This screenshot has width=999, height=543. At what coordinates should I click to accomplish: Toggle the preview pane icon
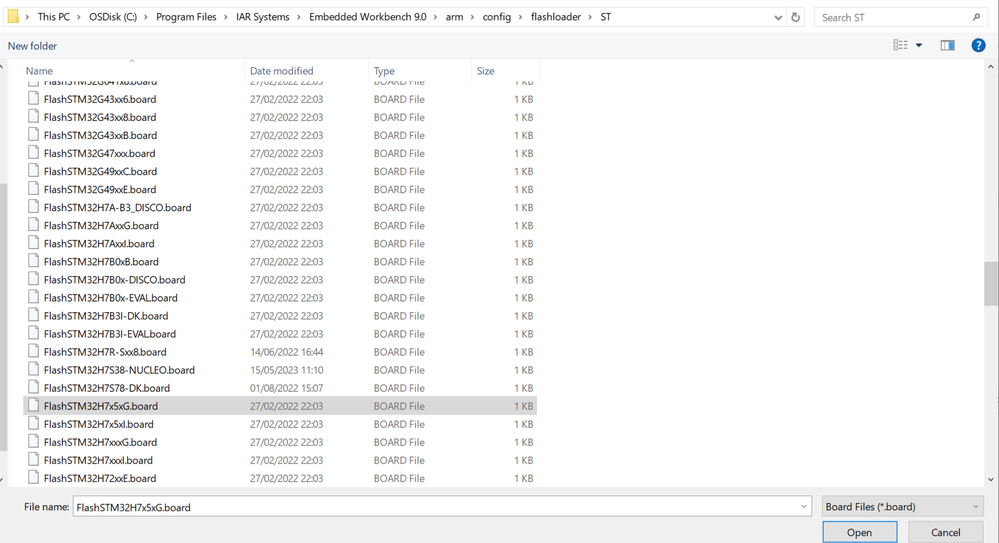947,45
